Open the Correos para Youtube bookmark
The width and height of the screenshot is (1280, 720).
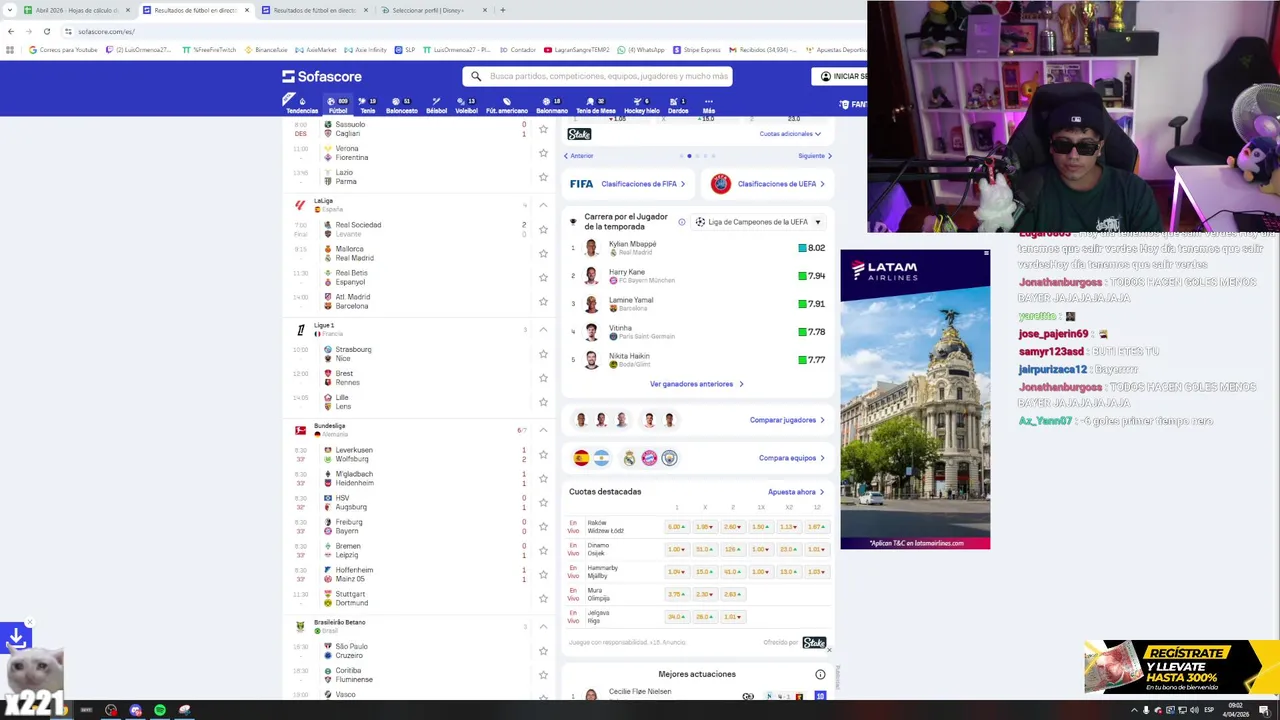pyautogui.click(x=62, y=50)
